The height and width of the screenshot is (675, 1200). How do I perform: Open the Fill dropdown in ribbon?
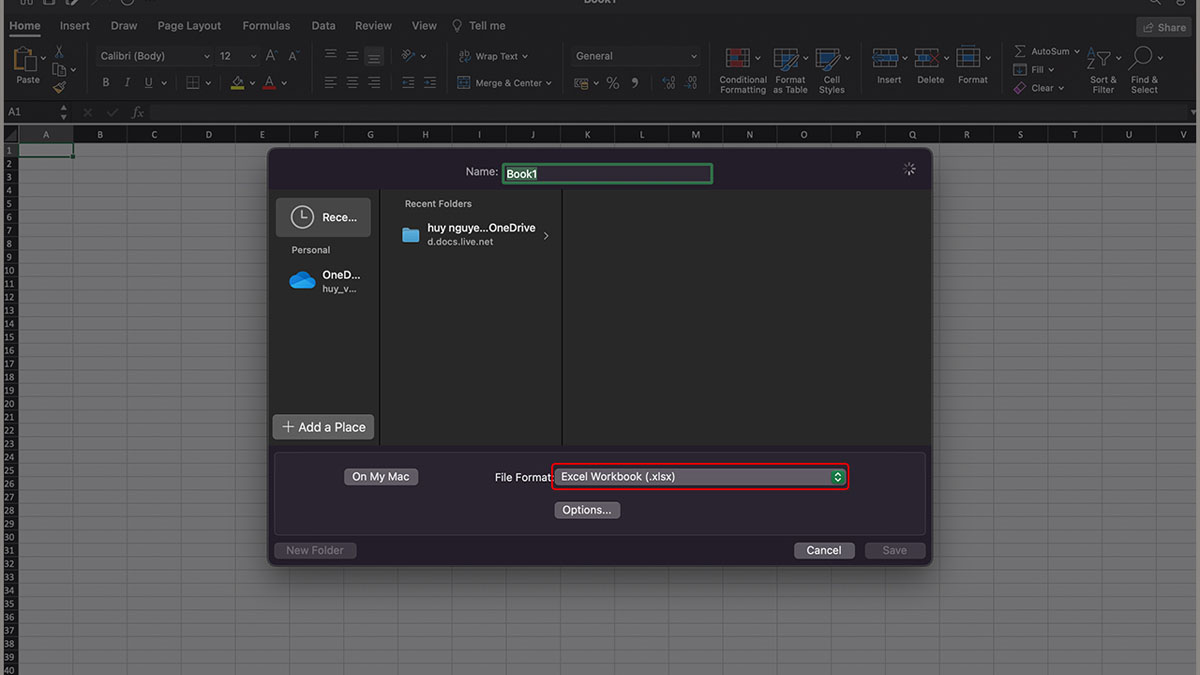pos(1034,69)
